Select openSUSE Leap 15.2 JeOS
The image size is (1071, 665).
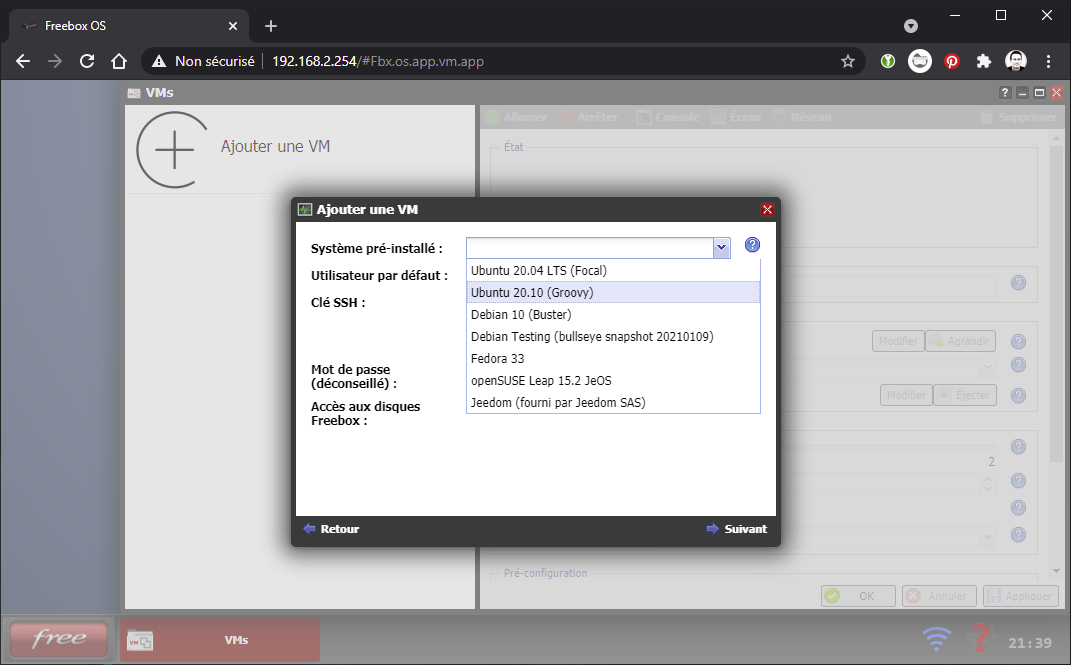point(613,380)
